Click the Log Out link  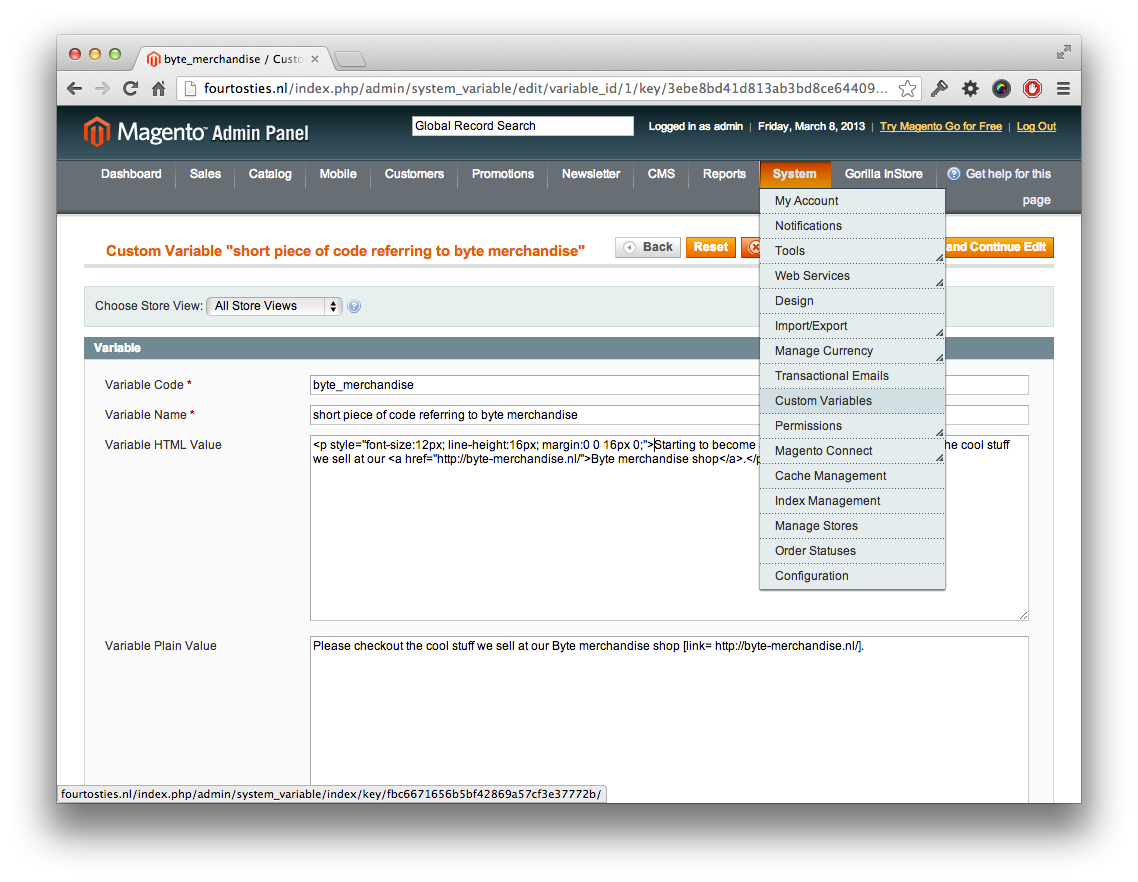click(x=1036, y=126)
